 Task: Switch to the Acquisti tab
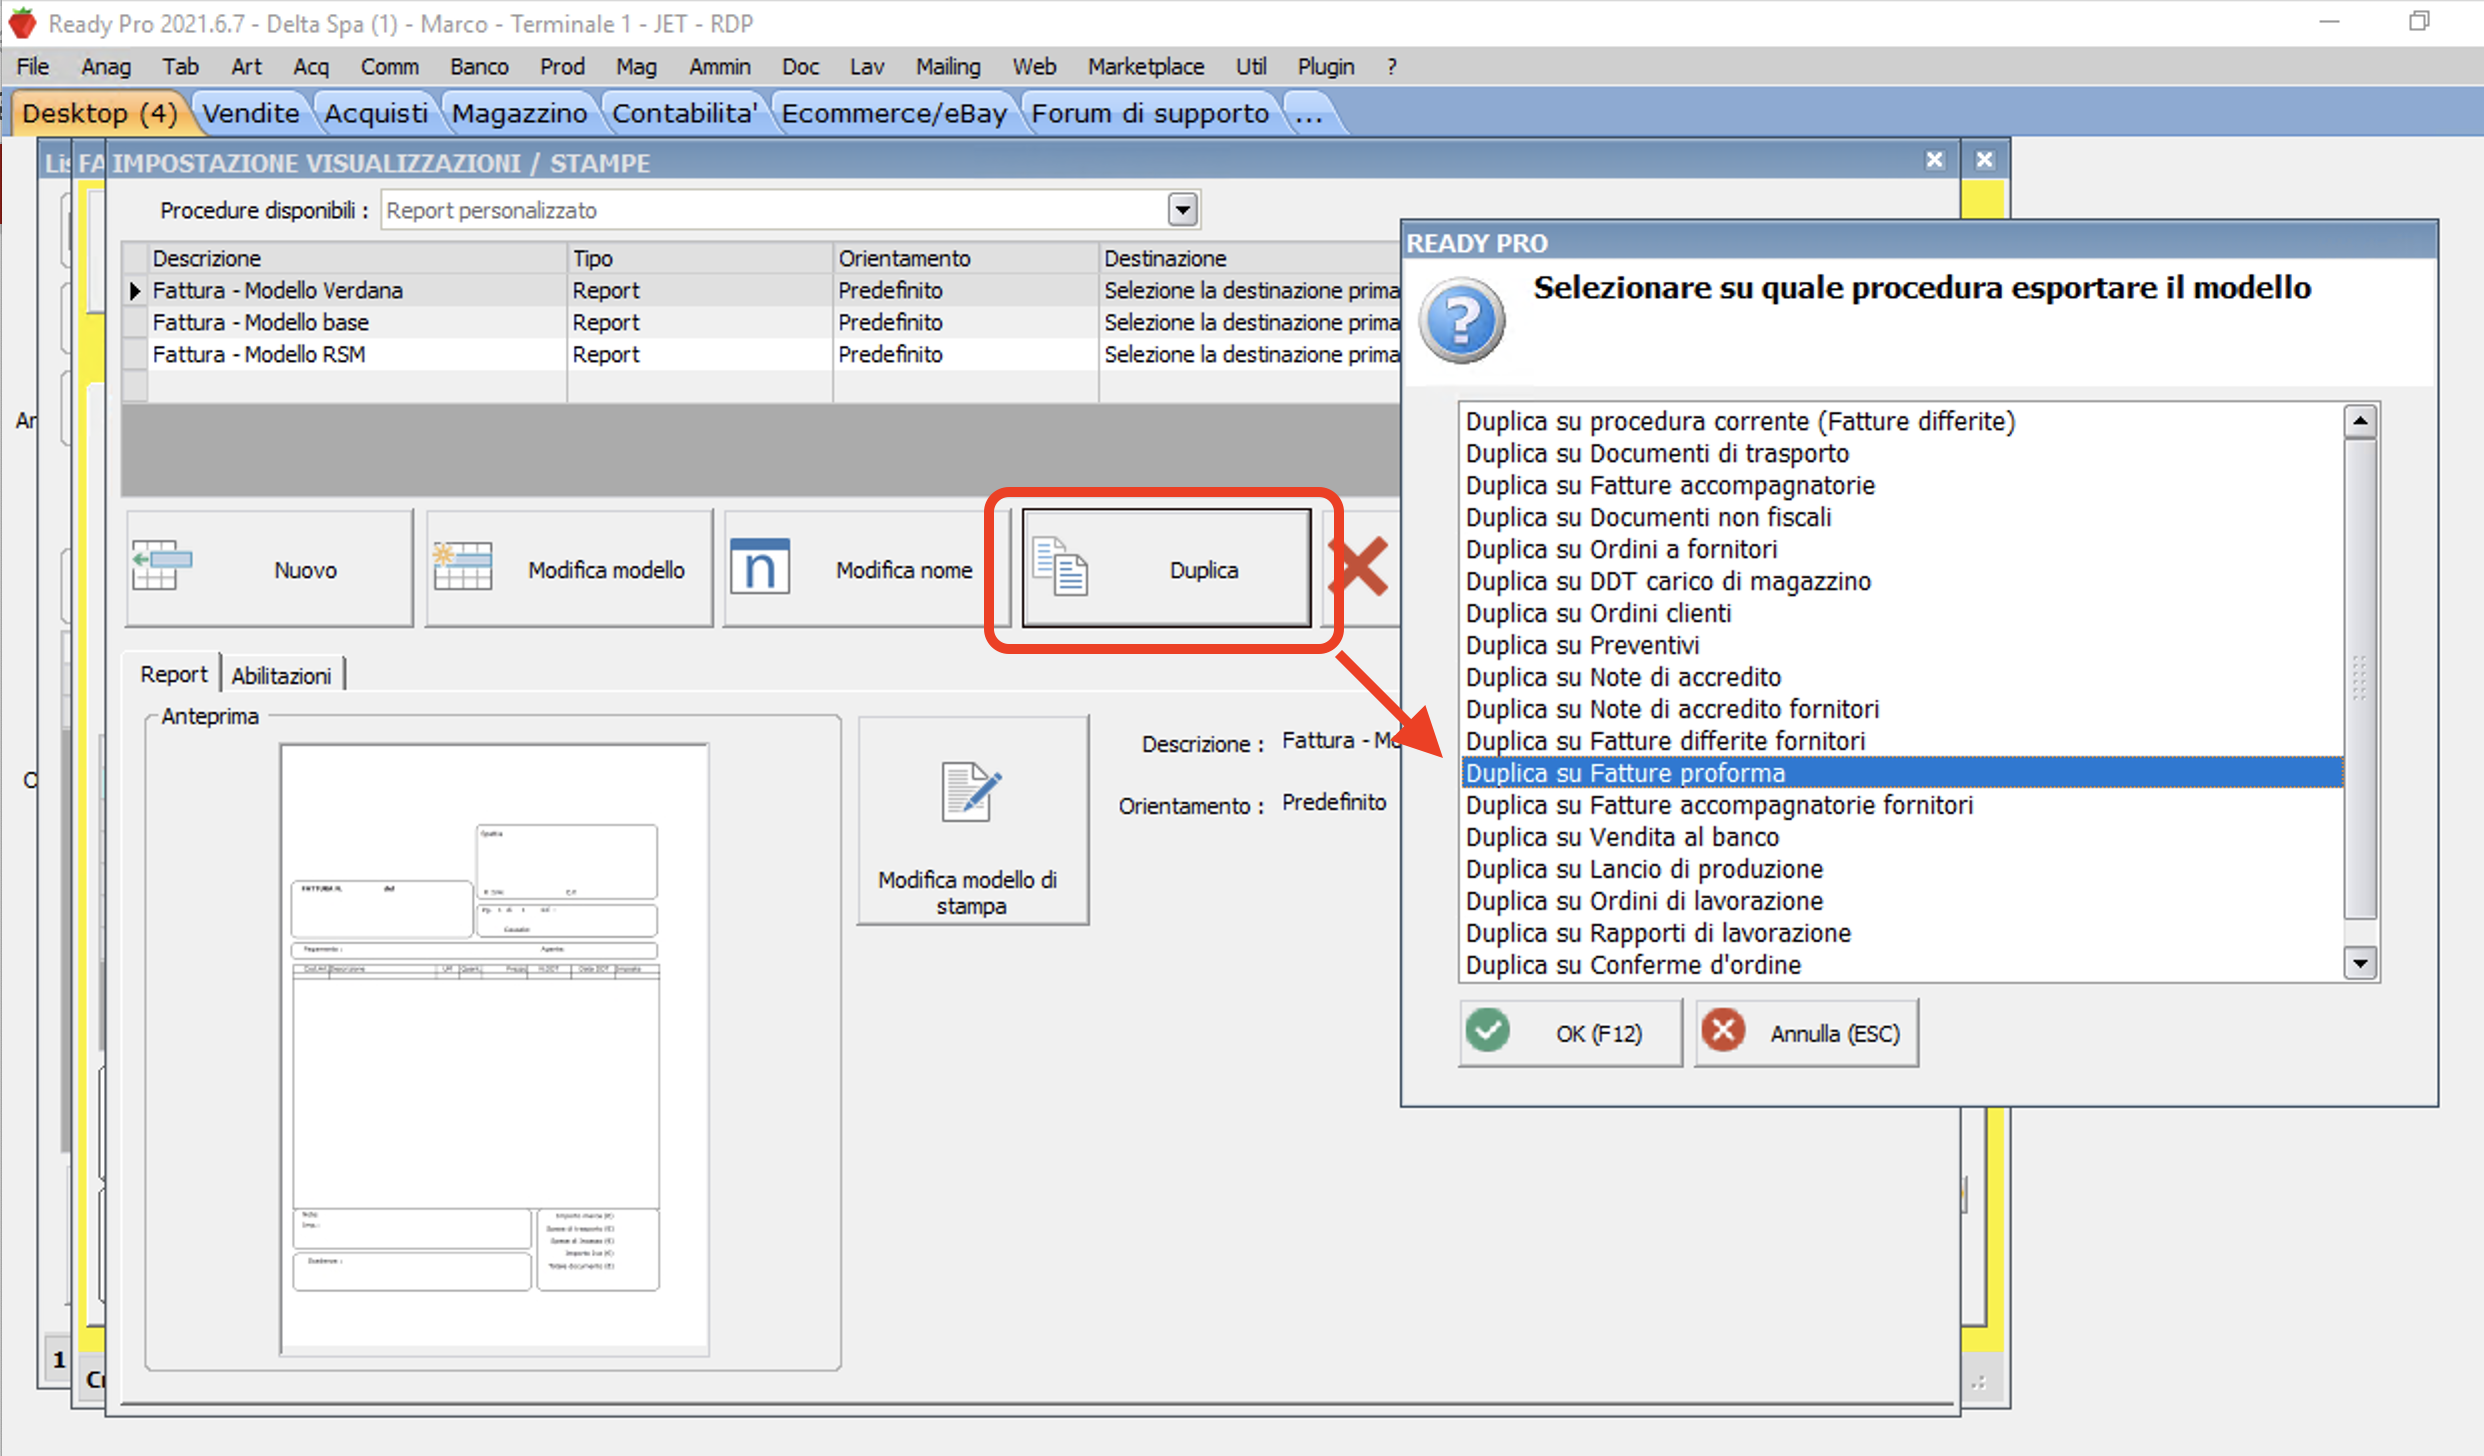tap(376, 113)
